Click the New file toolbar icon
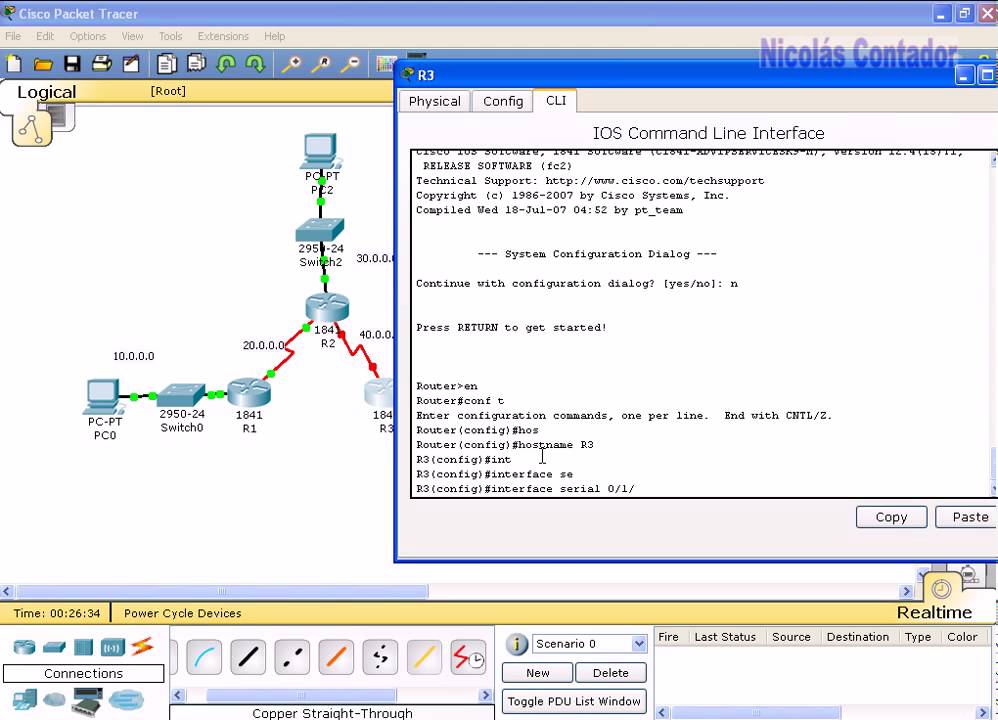 click(x=14, y=64)
